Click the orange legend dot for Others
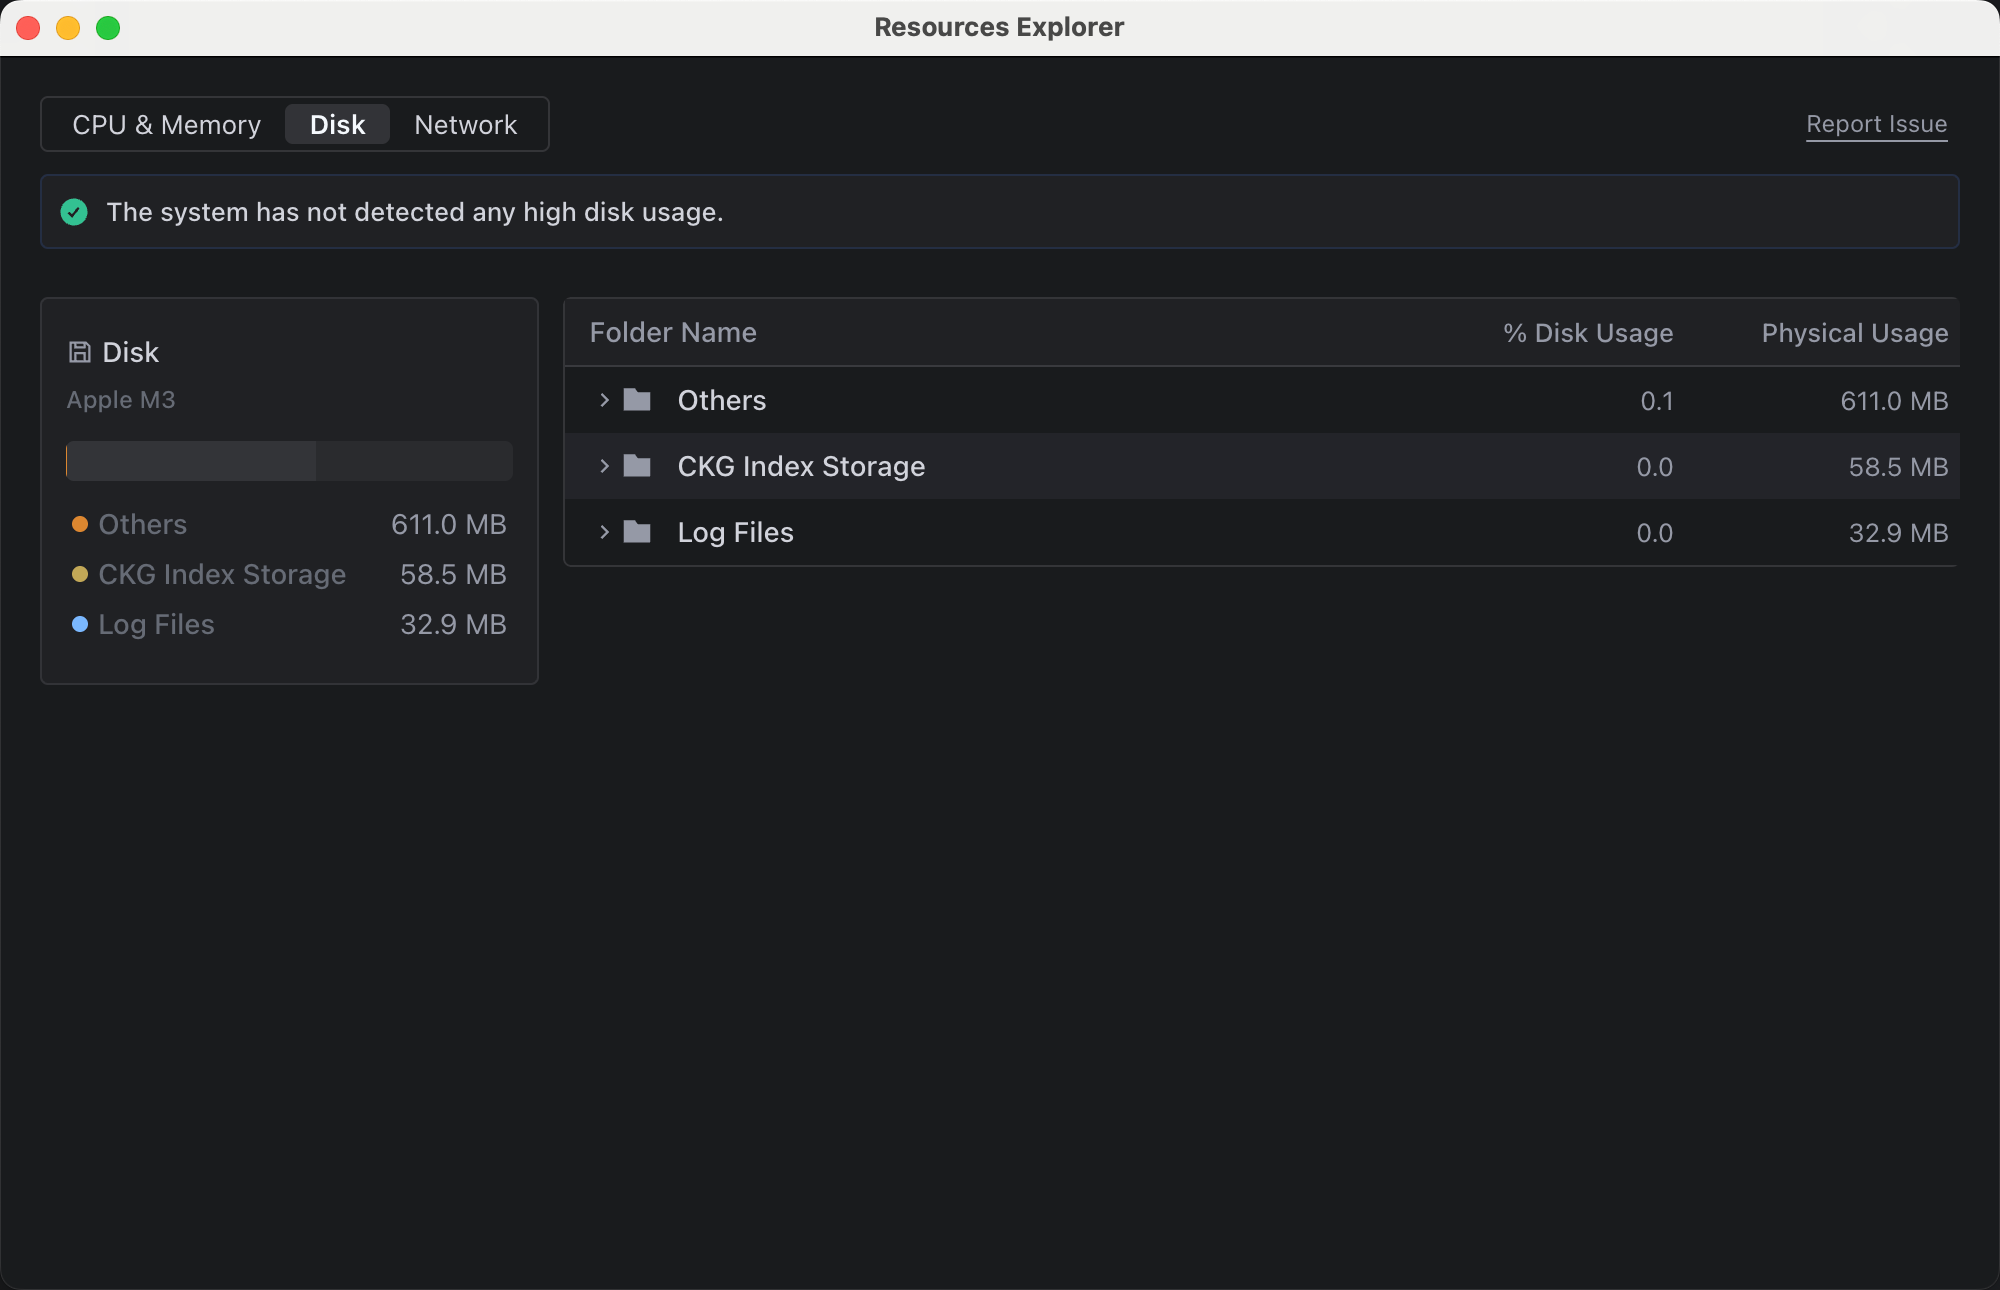This screenshot has width=2000, height=1290. 80,523
